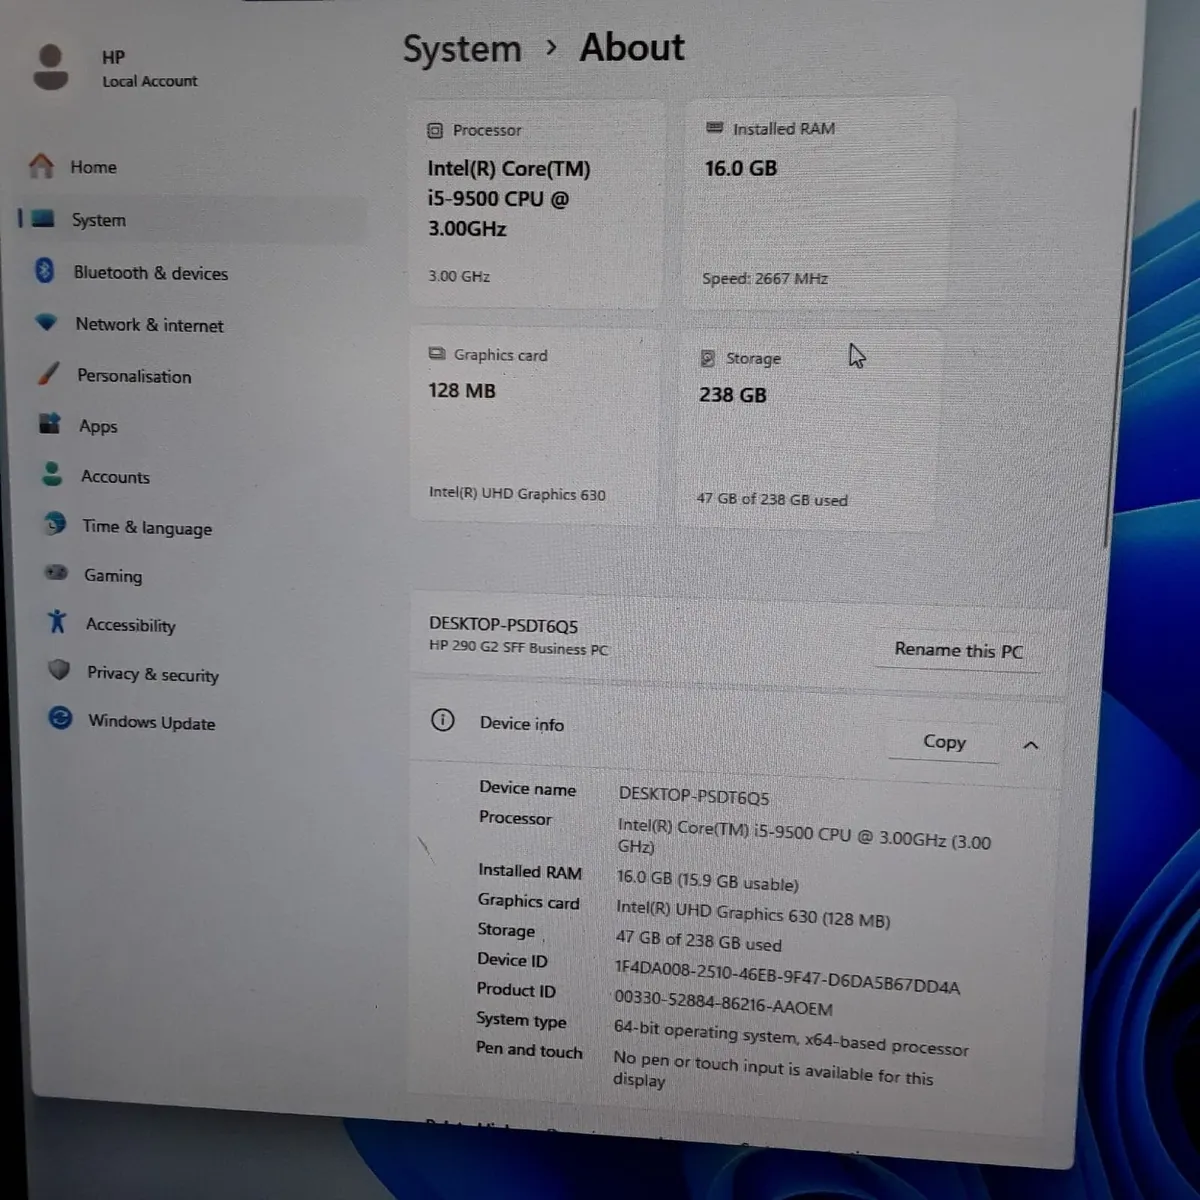
Task: Click the Privacy & security shield icon
Action: (x=59, y=670)
